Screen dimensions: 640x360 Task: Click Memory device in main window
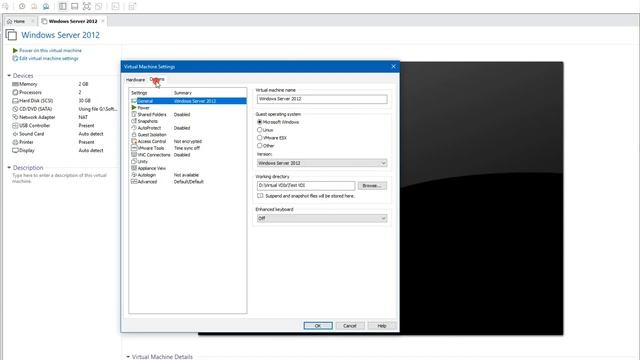(28, 84)
